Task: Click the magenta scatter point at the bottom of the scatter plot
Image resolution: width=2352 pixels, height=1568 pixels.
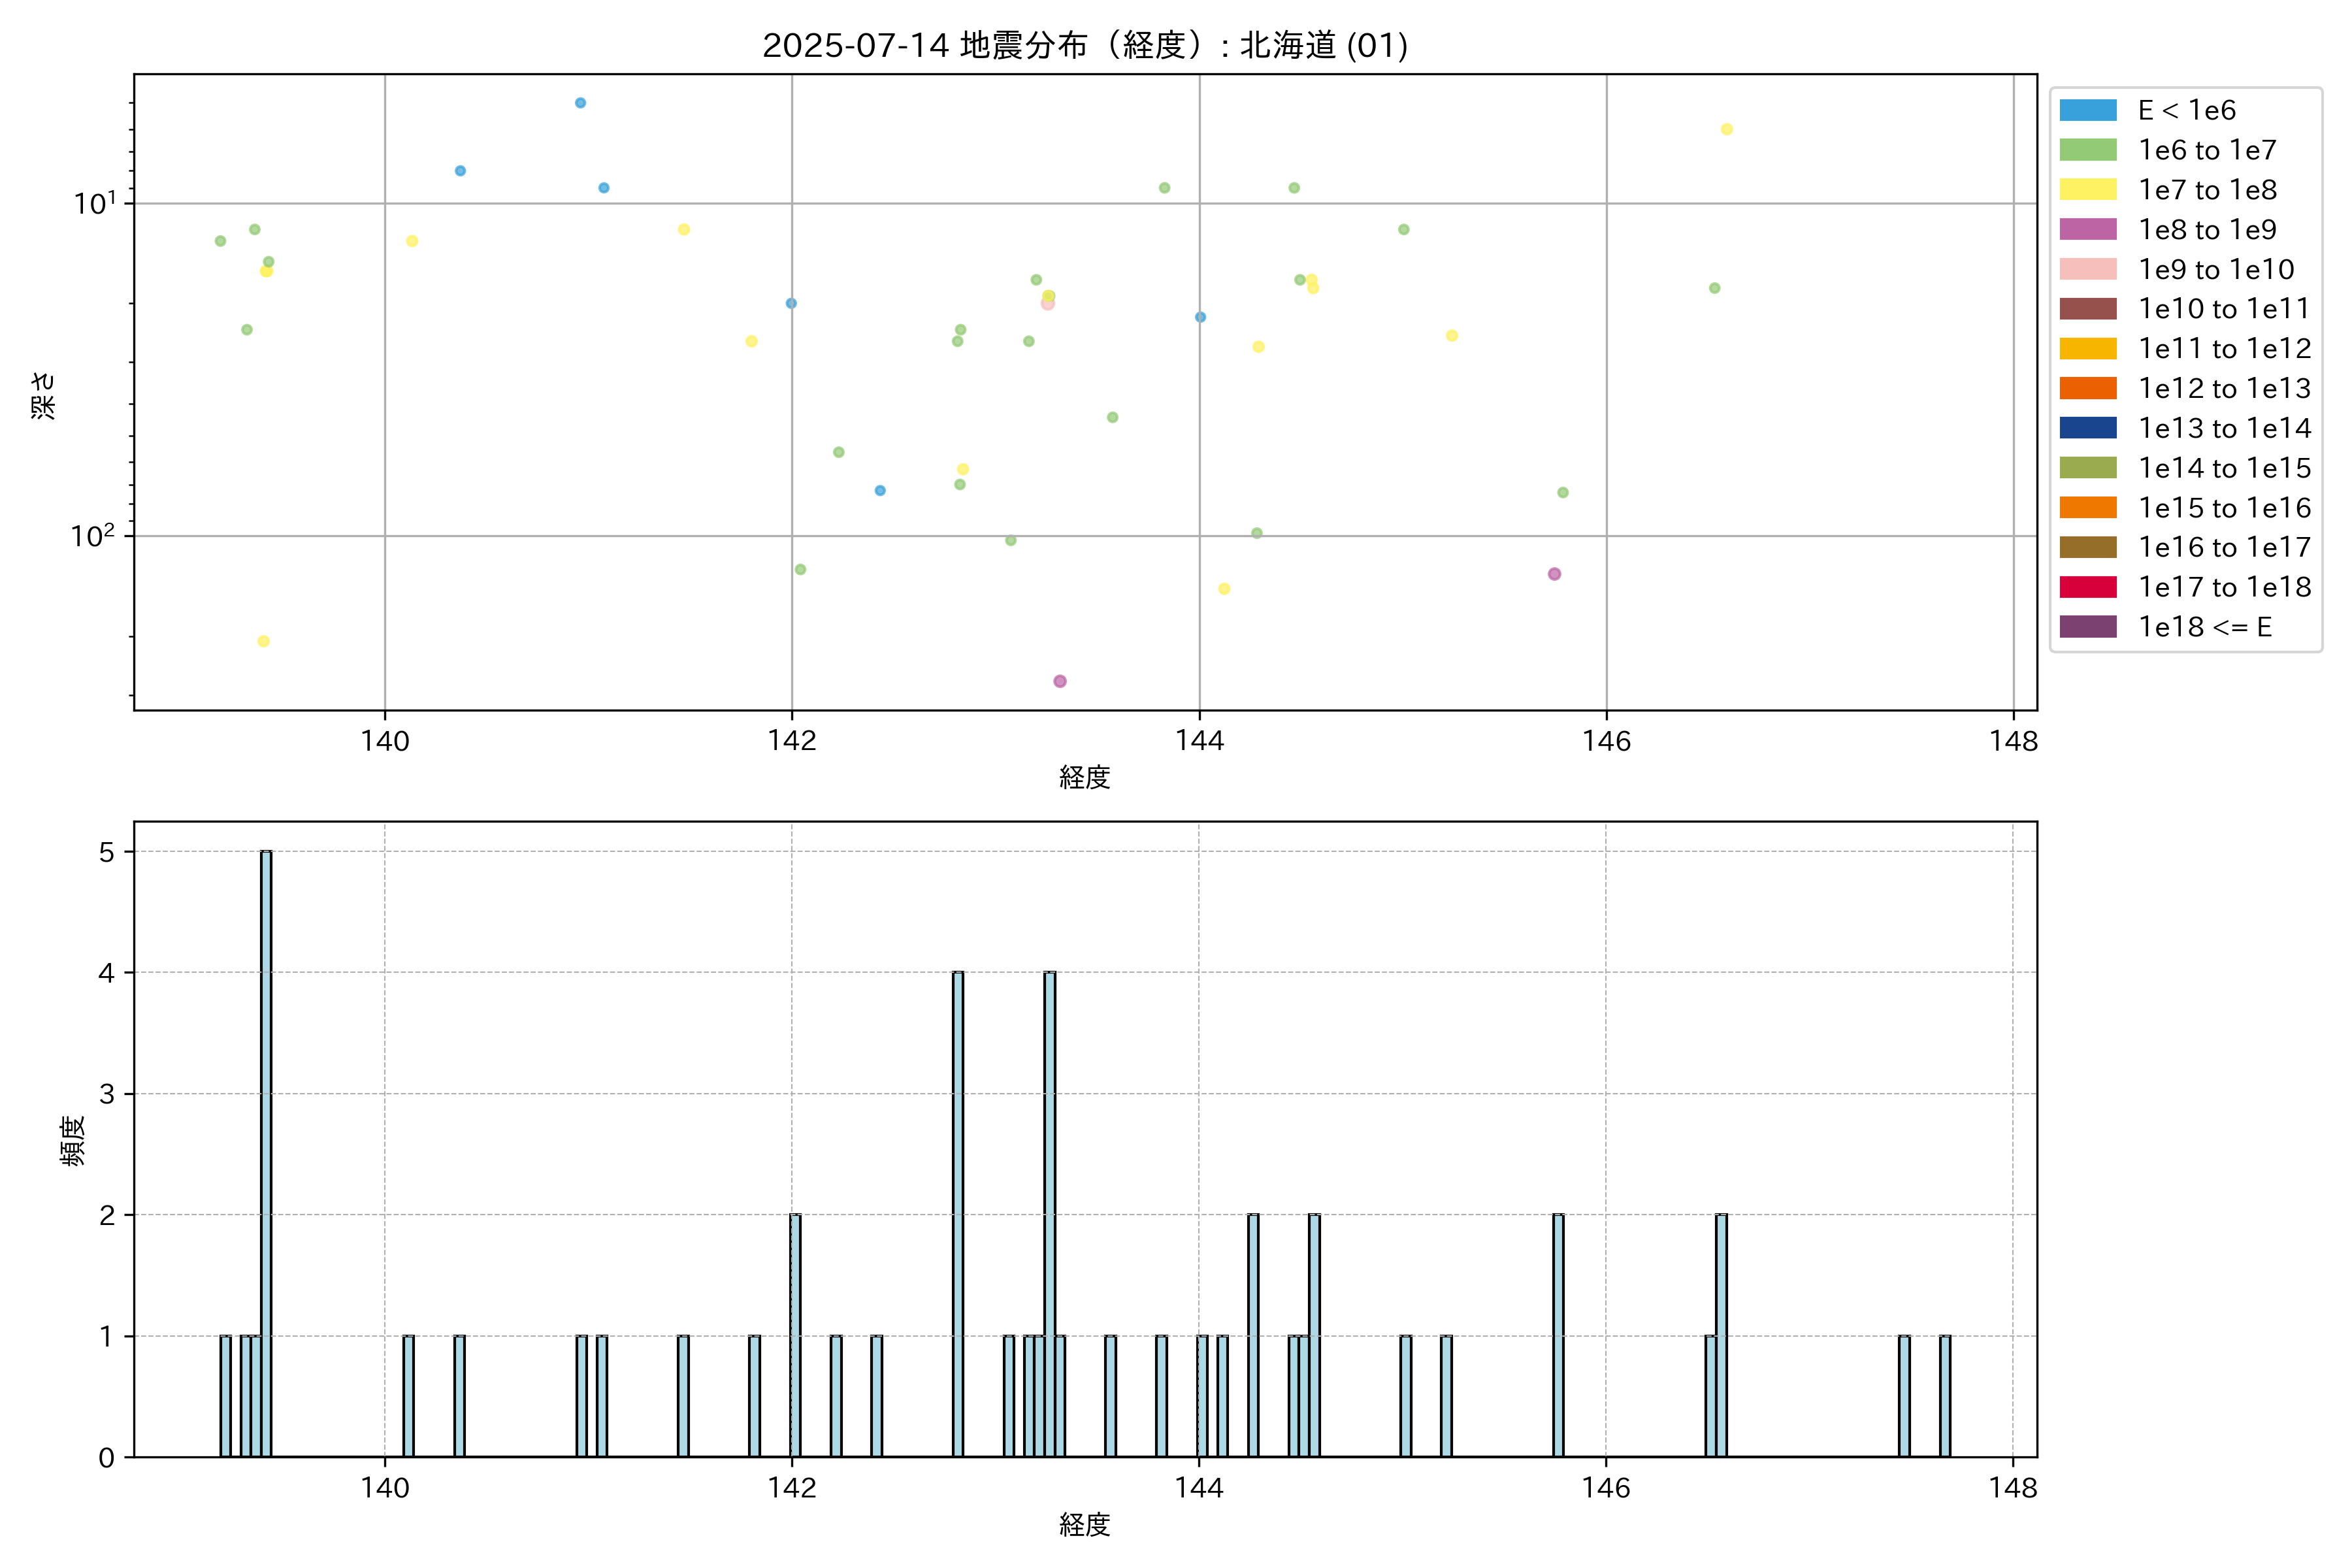Action: 1060,681
